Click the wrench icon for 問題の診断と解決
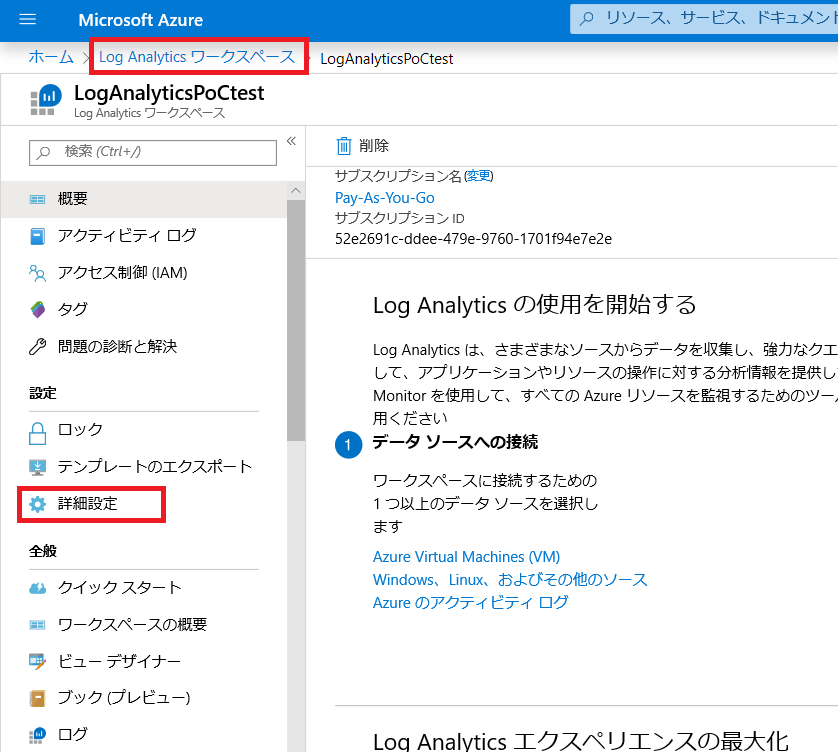Image resolution: width=838 pixels, height=752 pixels. coord(37,347)
